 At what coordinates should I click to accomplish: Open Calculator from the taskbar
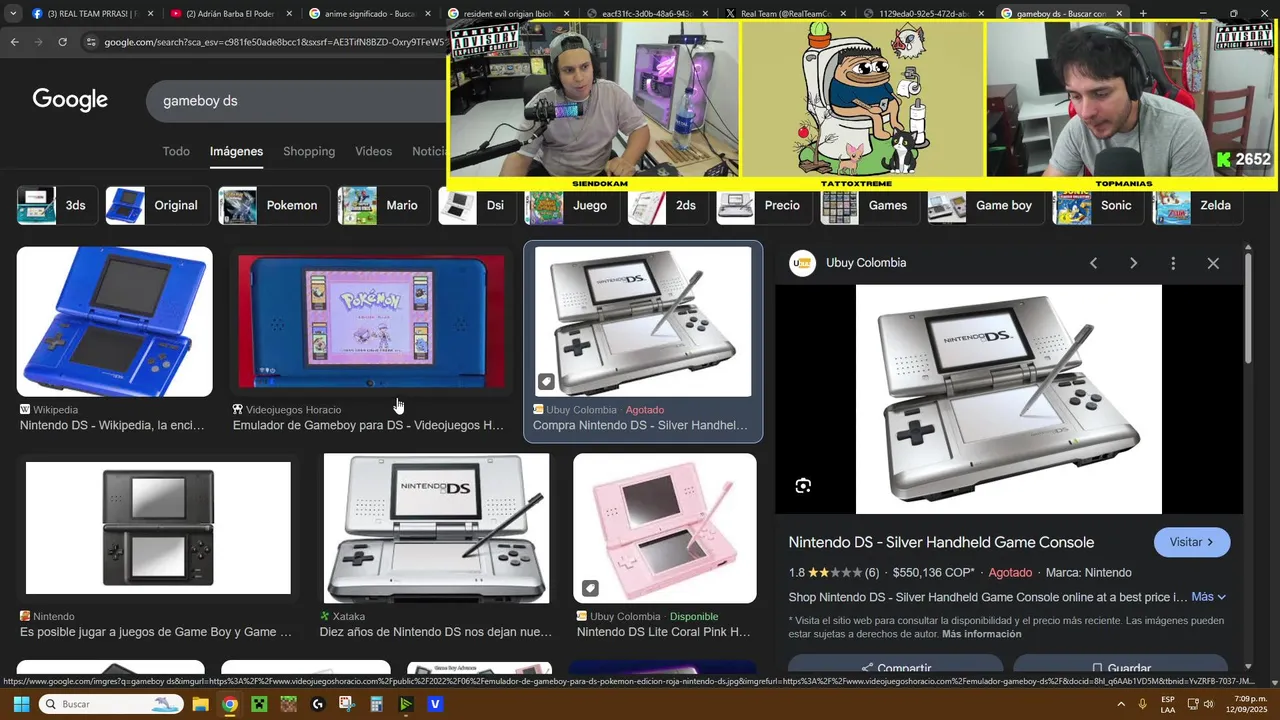point(376,704)
